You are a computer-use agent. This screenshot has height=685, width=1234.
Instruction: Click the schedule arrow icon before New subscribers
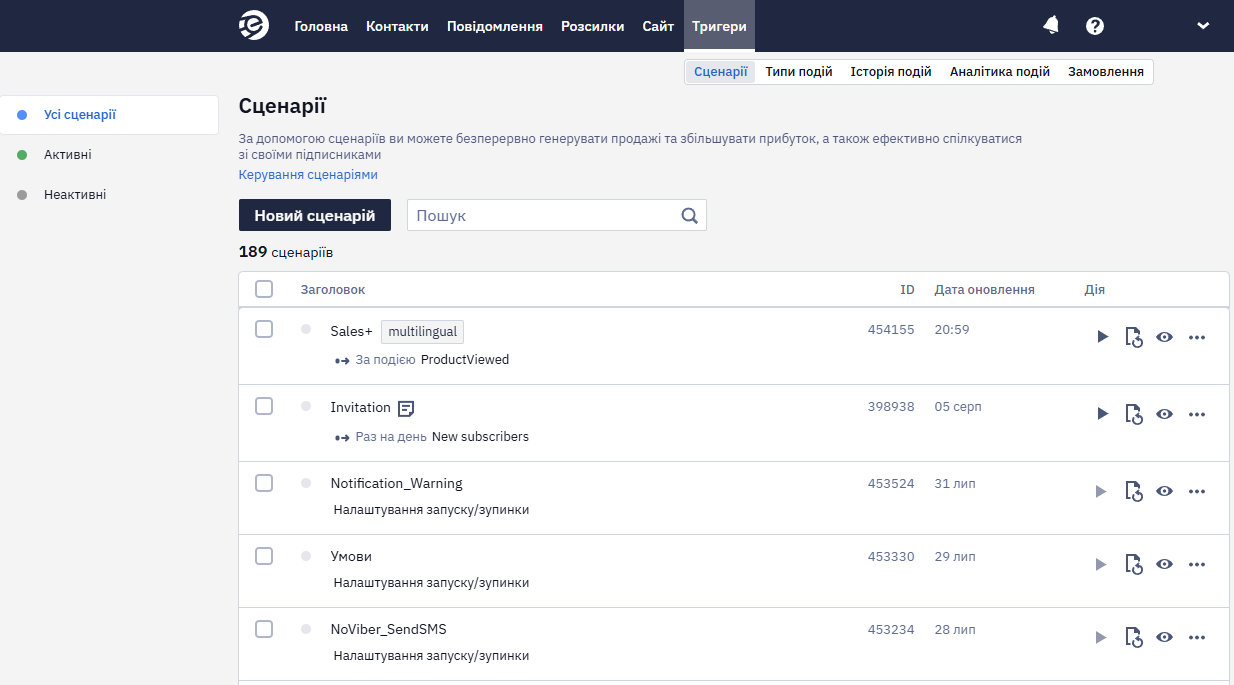tap(342, 437)
